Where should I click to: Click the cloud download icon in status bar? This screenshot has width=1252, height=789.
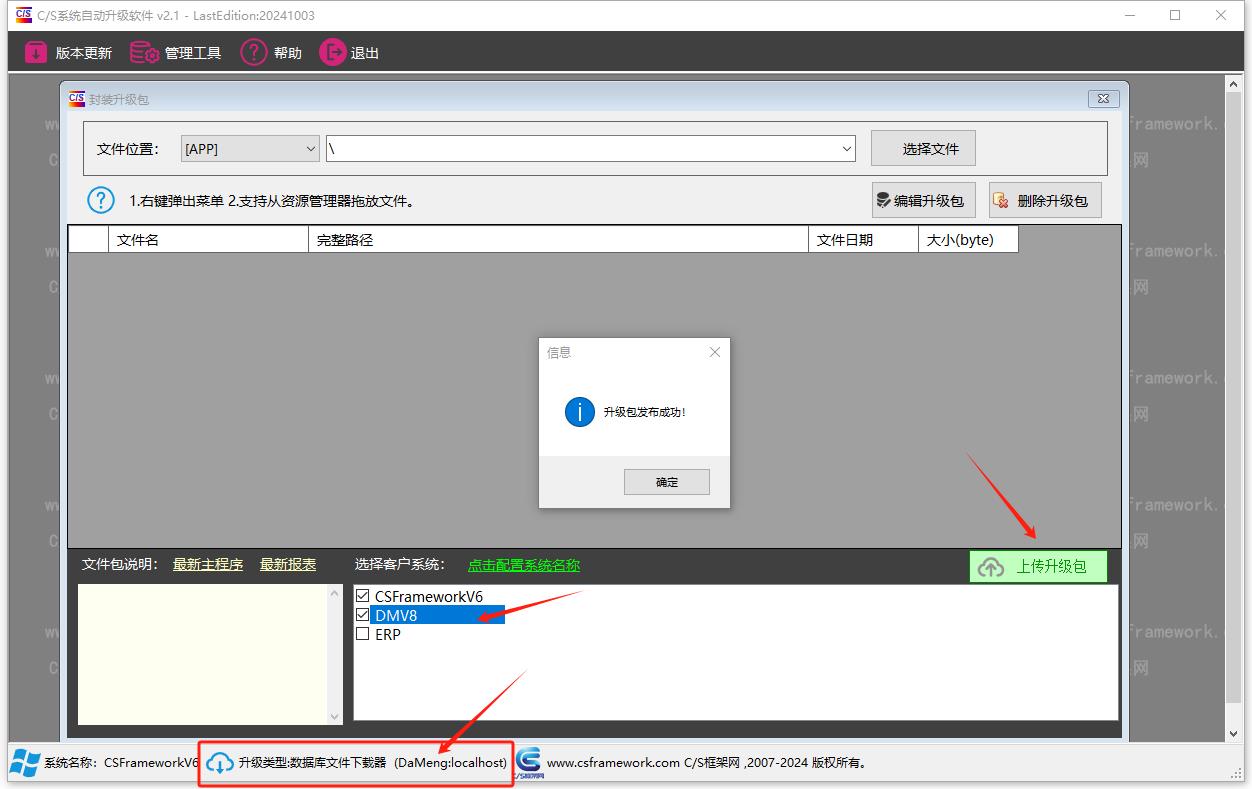pyautogui.click(x=220, y=763)
